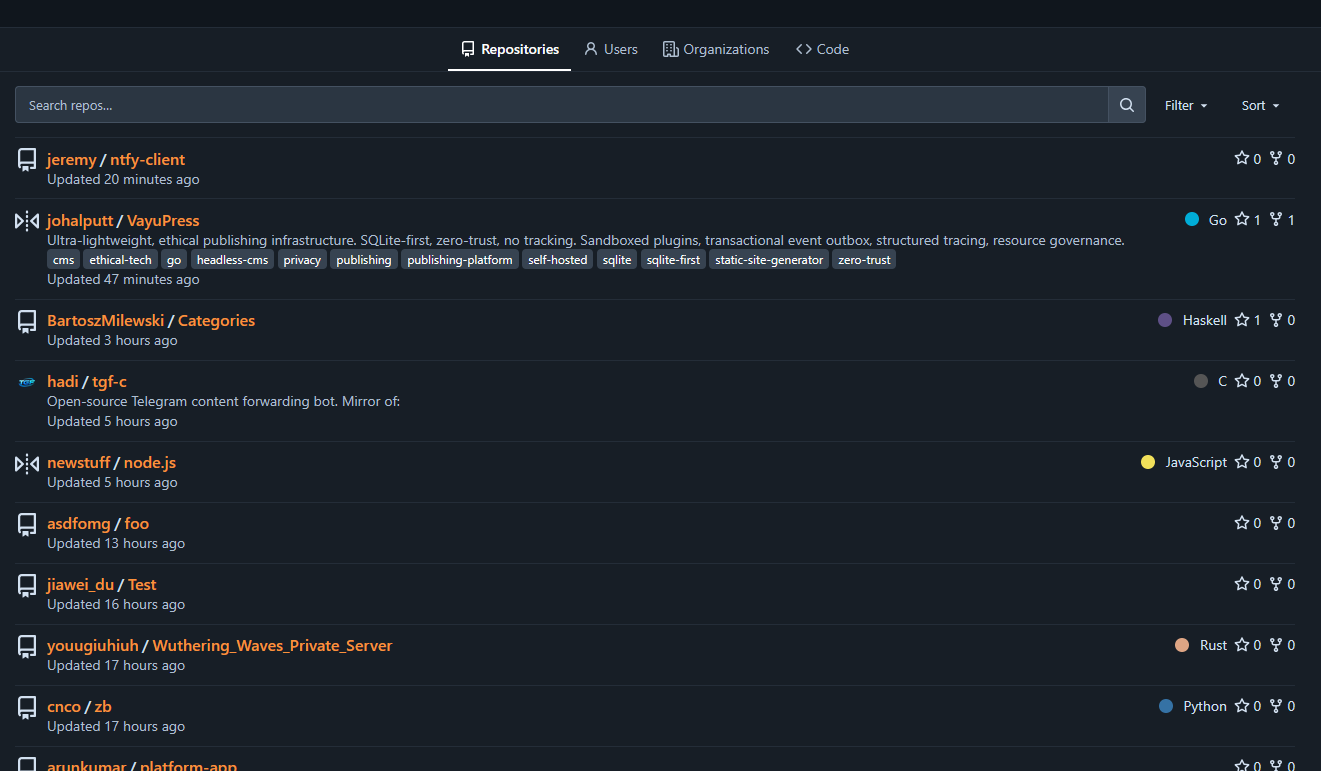Open the BartoszMilewski user link

pos(105,321)
